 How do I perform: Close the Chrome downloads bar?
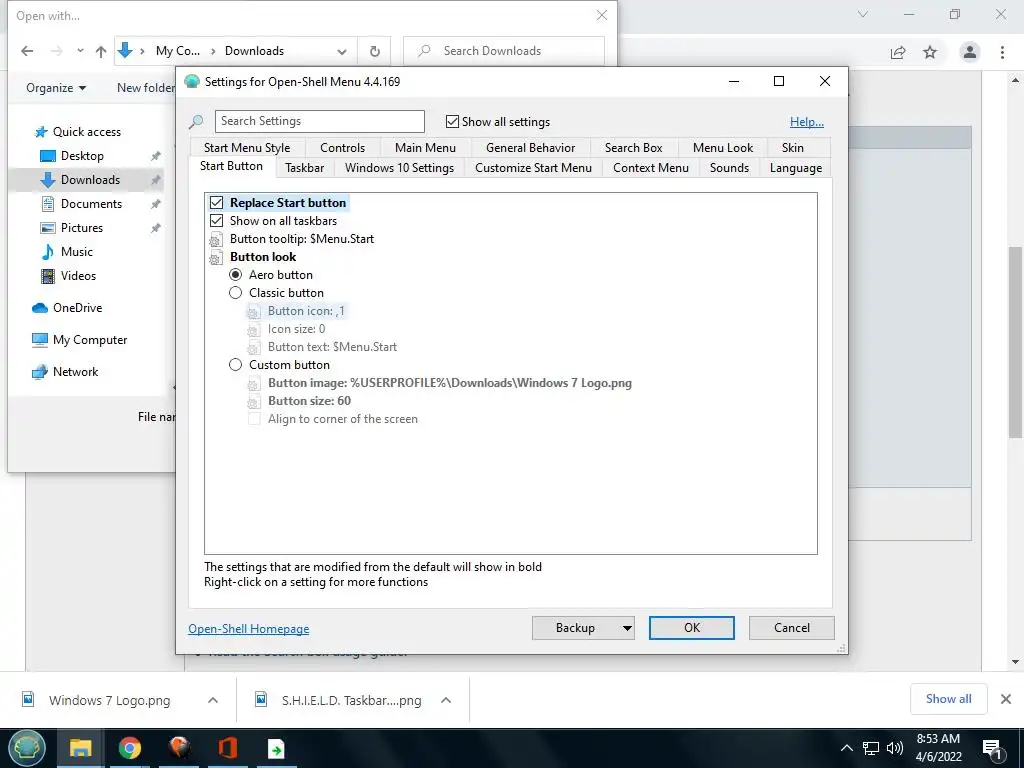(1006, 699)
